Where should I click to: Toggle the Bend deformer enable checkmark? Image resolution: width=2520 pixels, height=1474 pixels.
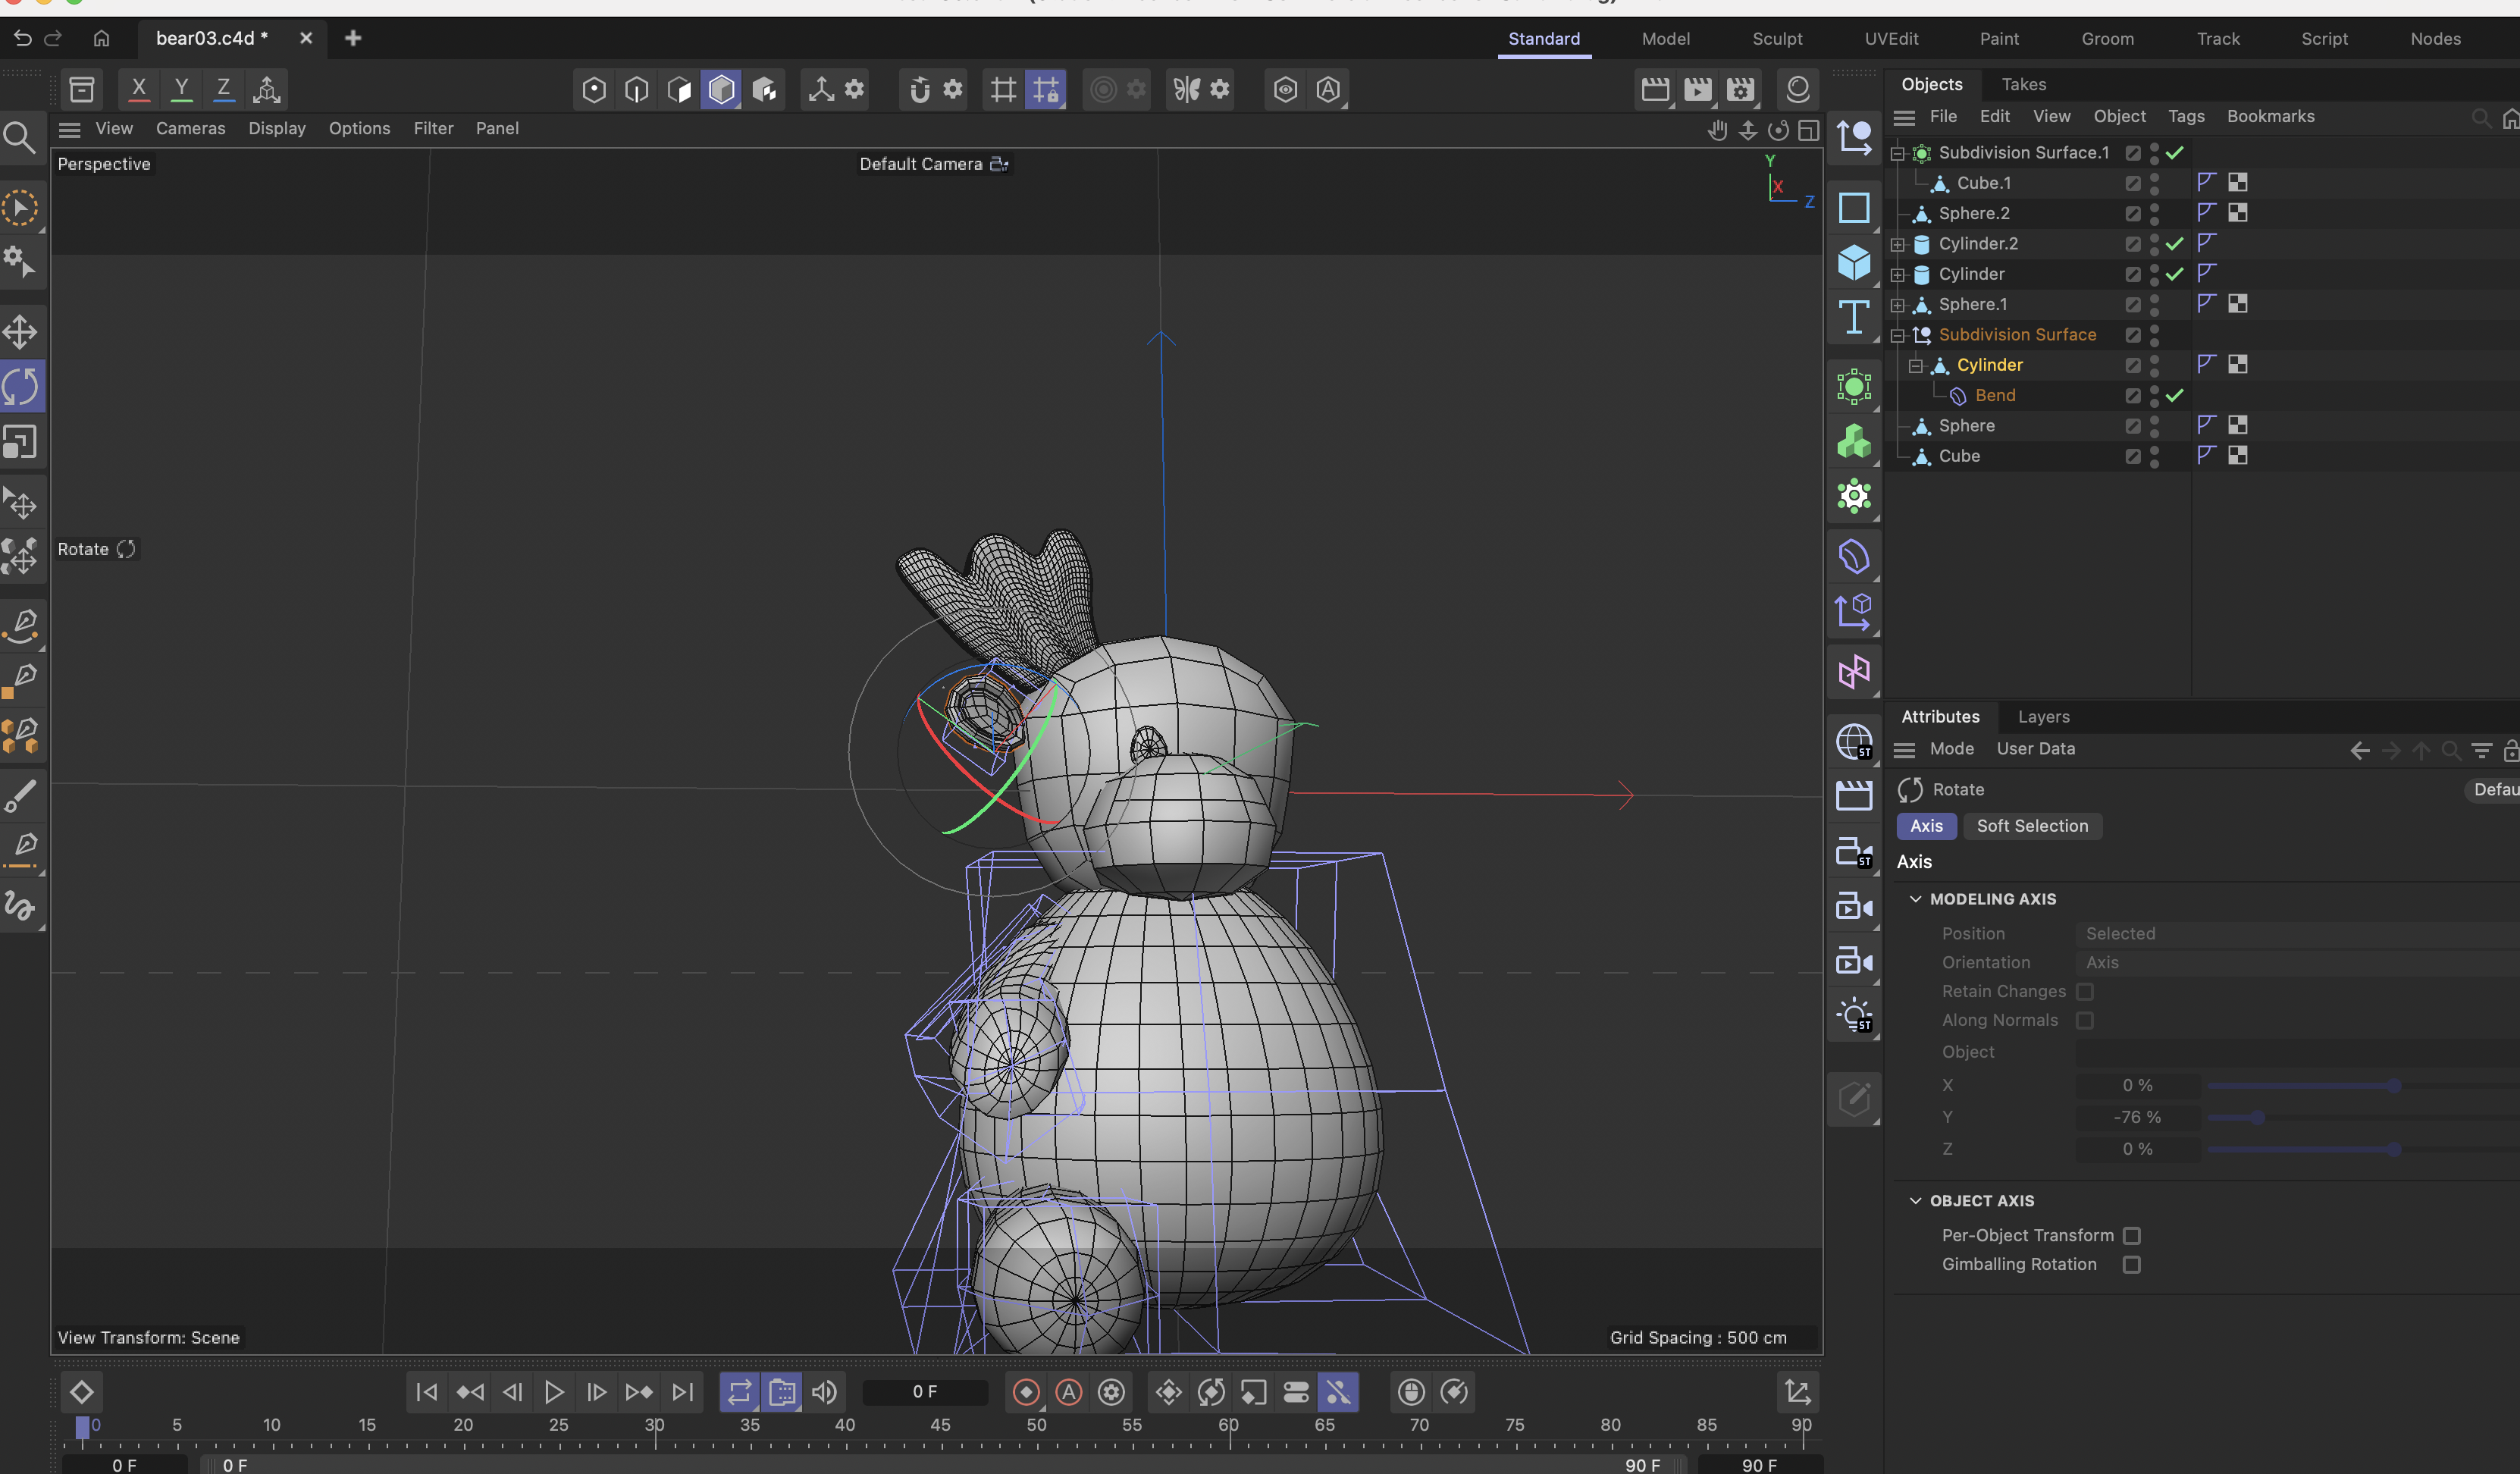click(x=2174, y=396)
